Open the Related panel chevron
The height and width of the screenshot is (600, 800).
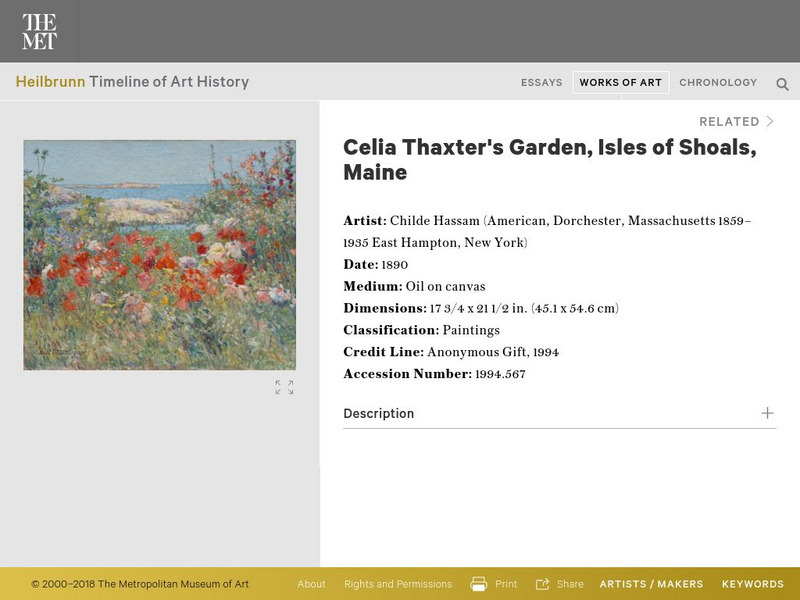coord(770,121)
